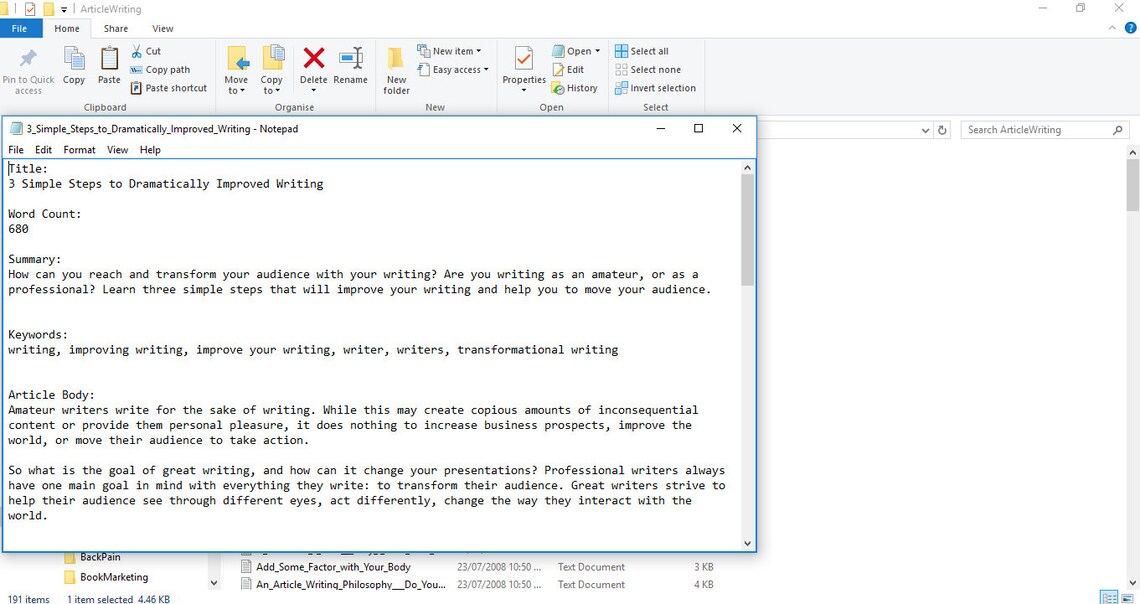The height and width of the screenshot is (604, 1140).
Task: View the History of the selected file
Action: (576, 88)
